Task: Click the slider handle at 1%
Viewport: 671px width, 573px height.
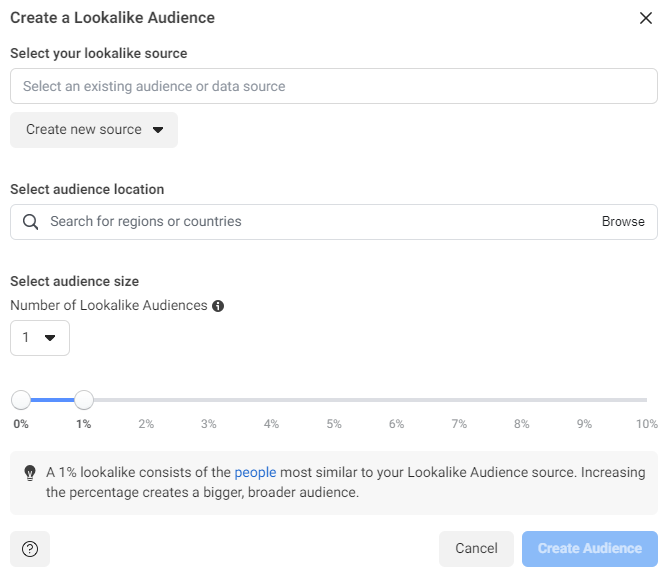Action: [84, 400]
